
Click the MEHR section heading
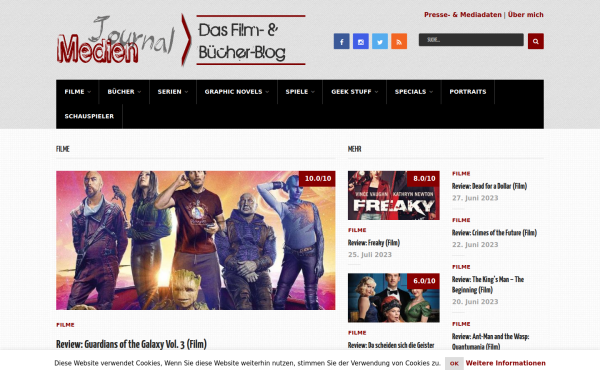click(x=354, y=149)
